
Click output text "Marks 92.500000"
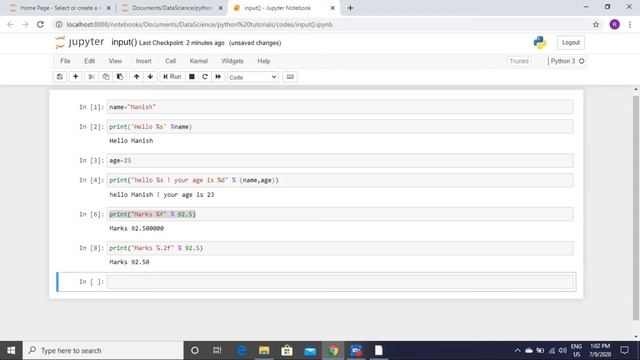coord(136,229)
